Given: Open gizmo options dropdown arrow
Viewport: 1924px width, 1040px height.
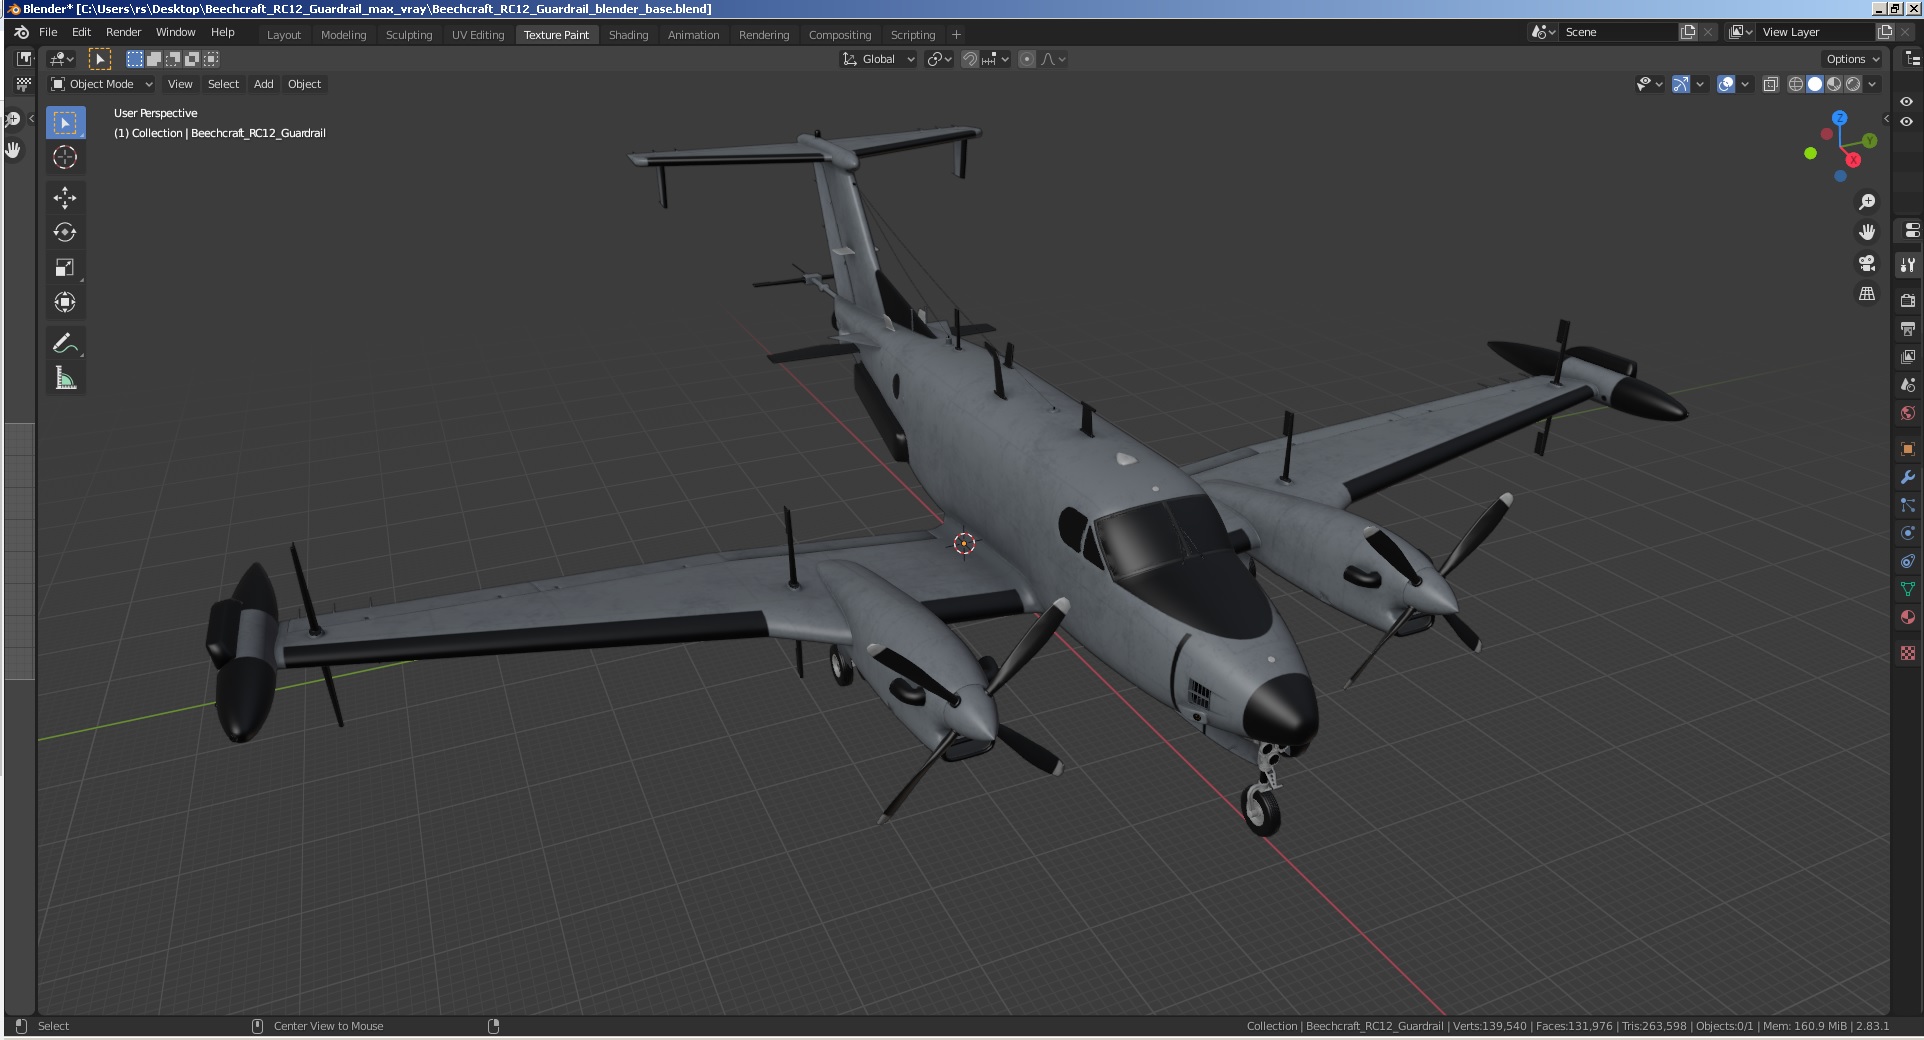Looking at the screenshot, I should pos(1700,84).
